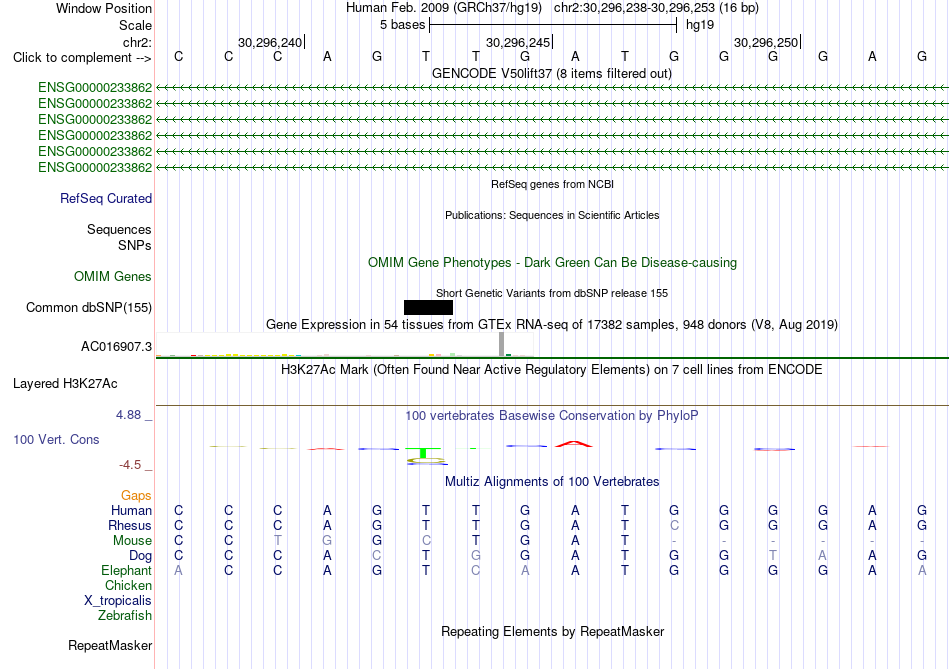Click the SNPs label of the Publications track

135,245
